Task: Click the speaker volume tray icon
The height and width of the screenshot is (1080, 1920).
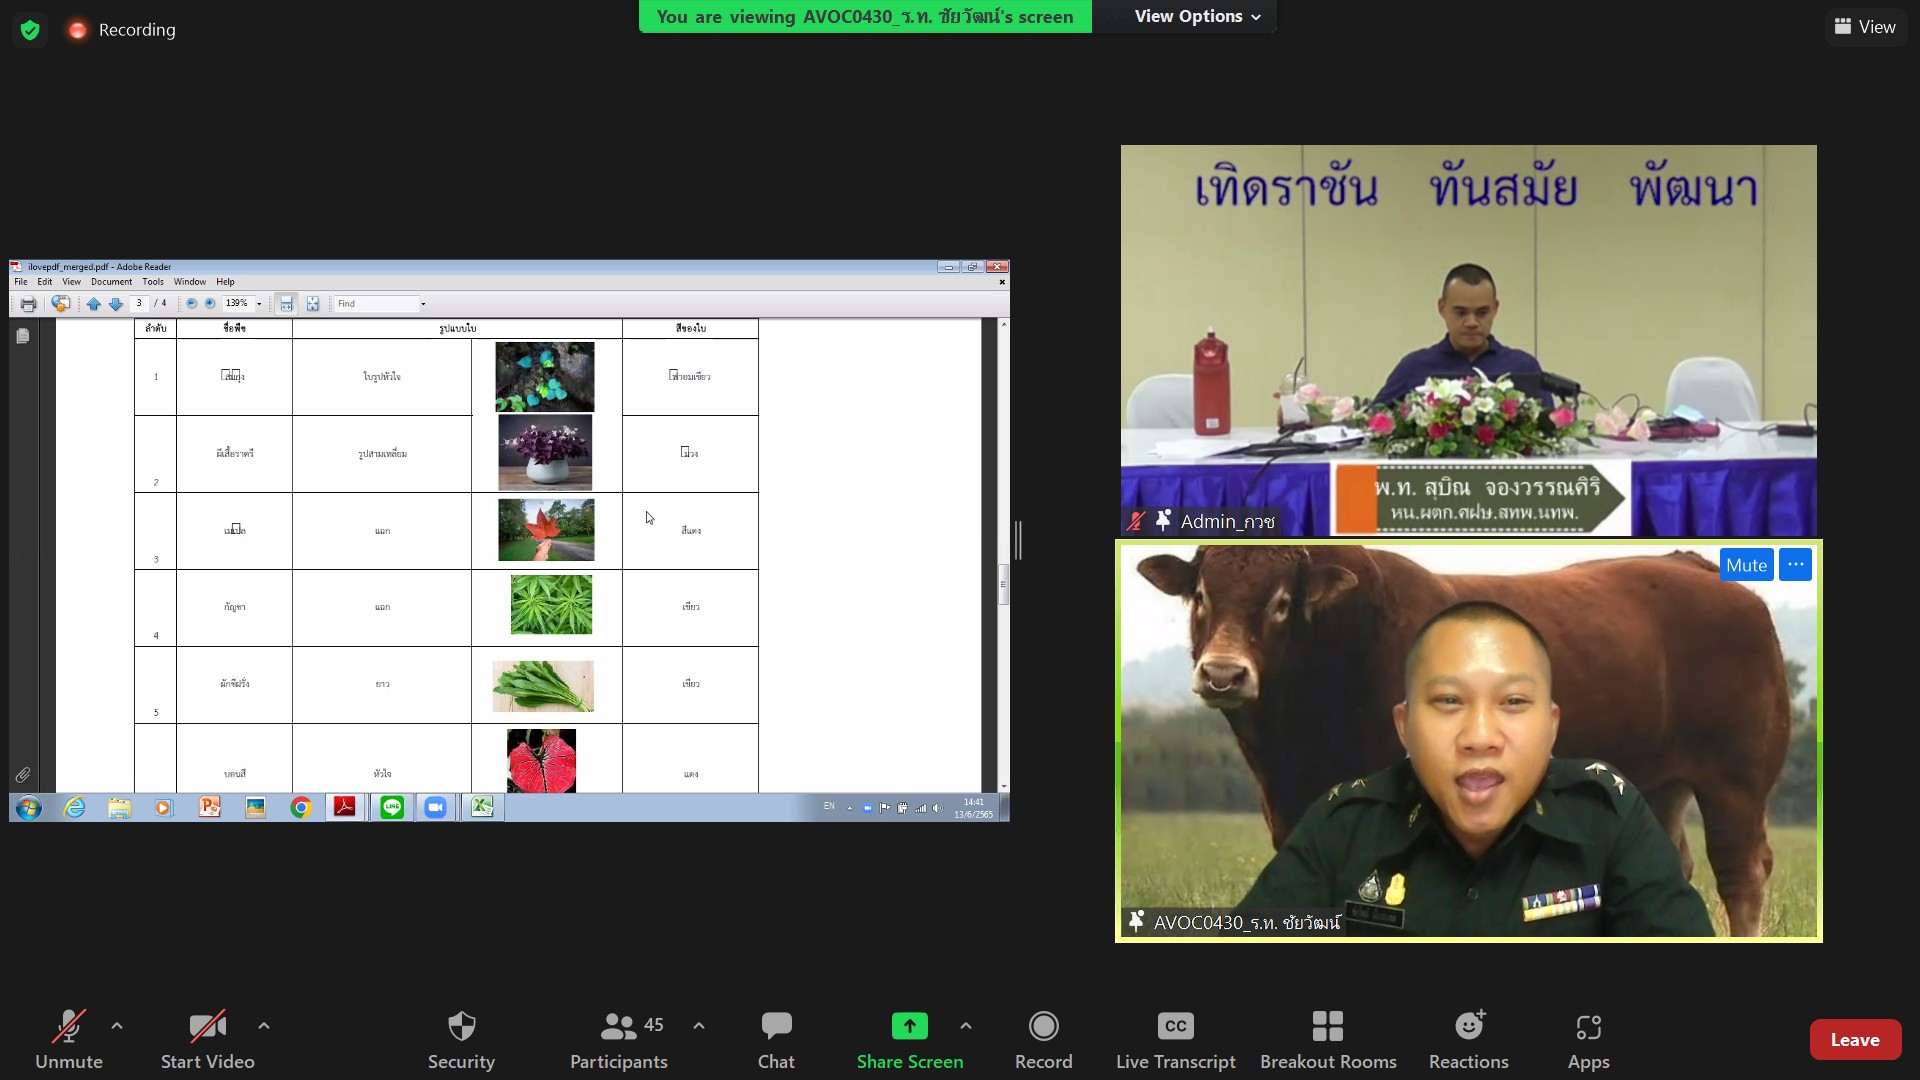Action: coord(937,808)
